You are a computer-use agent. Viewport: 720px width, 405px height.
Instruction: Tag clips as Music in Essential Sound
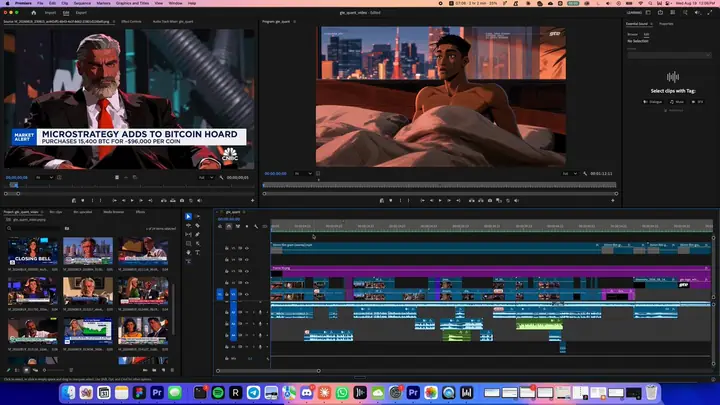(677, 102)
